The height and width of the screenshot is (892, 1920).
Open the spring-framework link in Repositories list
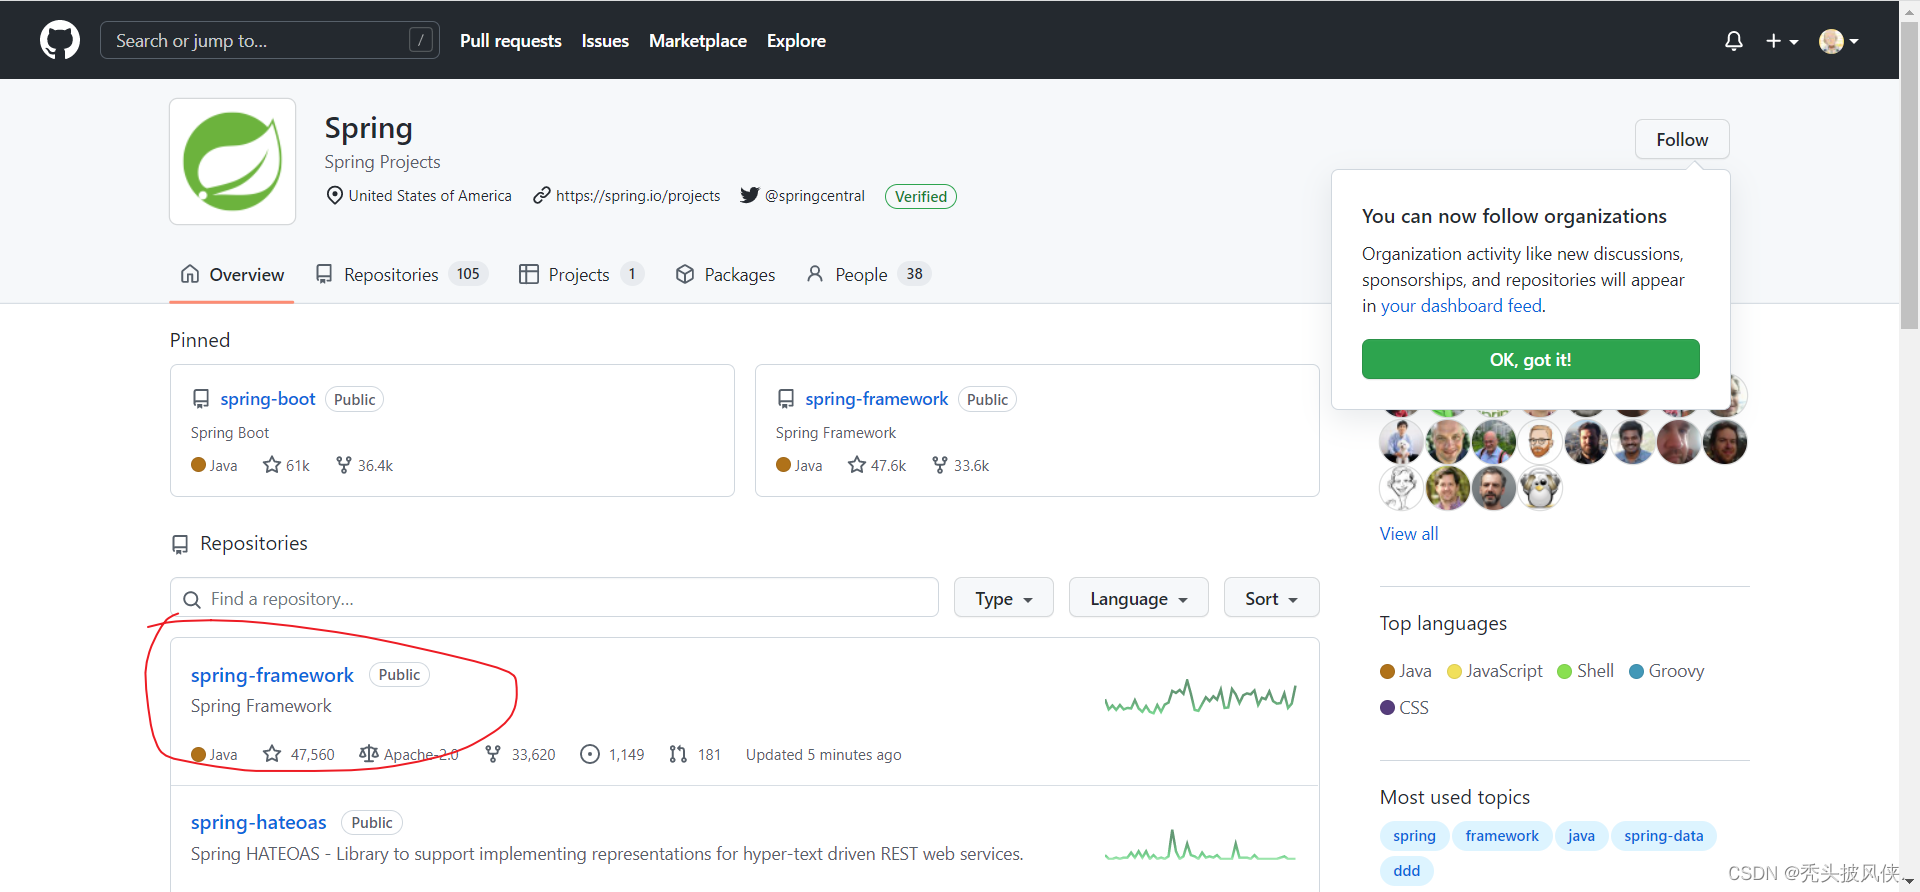coord(272,675)
